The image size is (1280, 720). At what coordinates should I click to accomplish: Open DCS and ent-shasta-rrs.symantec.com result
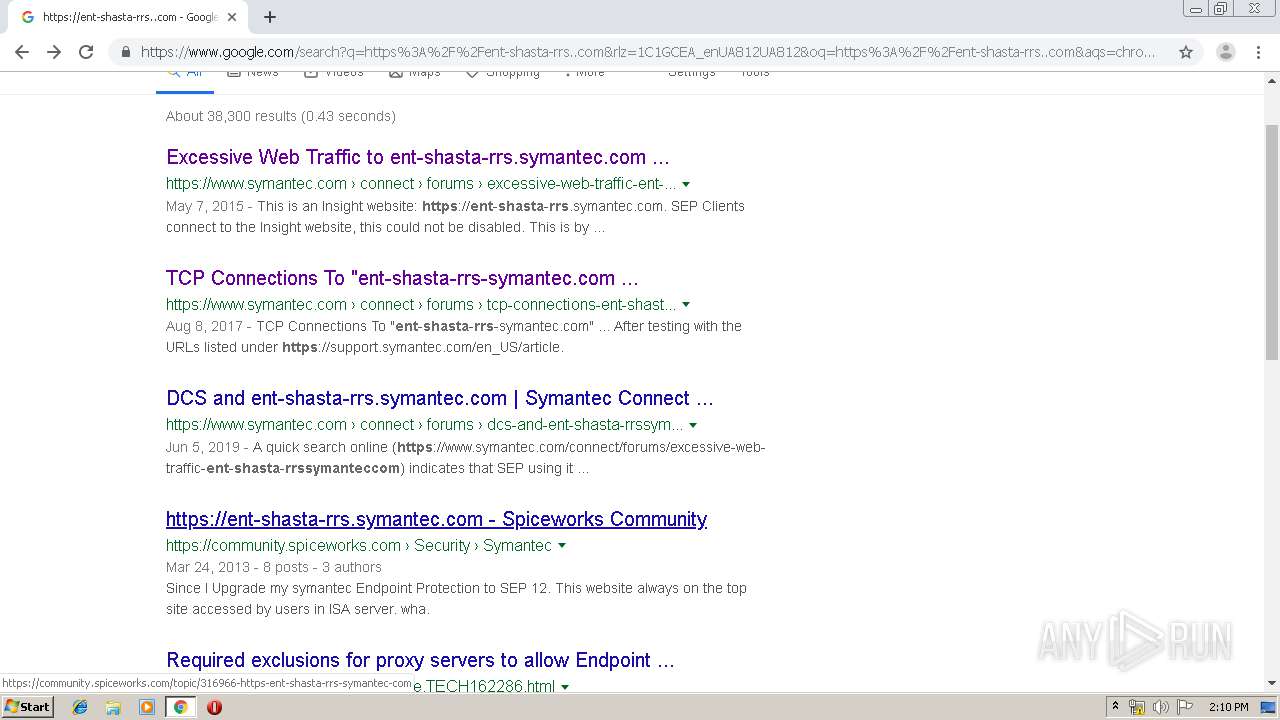(440, 398)
